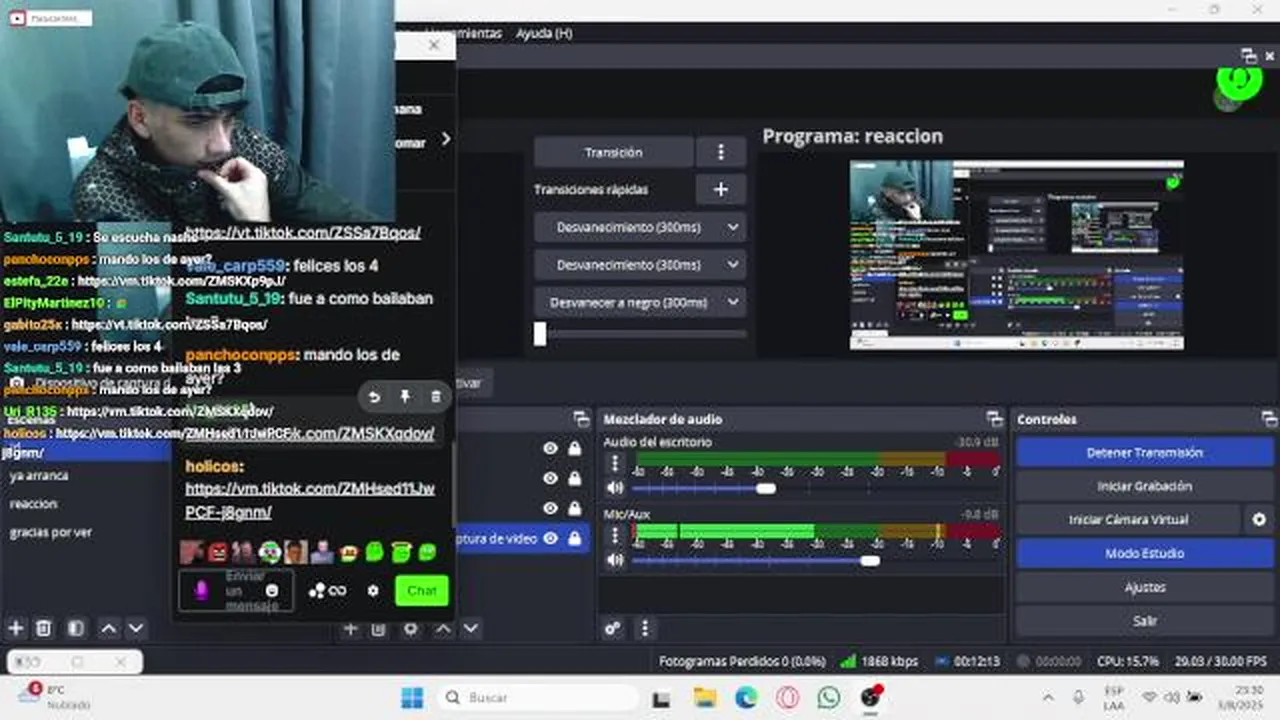Toggle visibility of the first source row
This screenshot has width=1280, height=720.
[550, 448]
